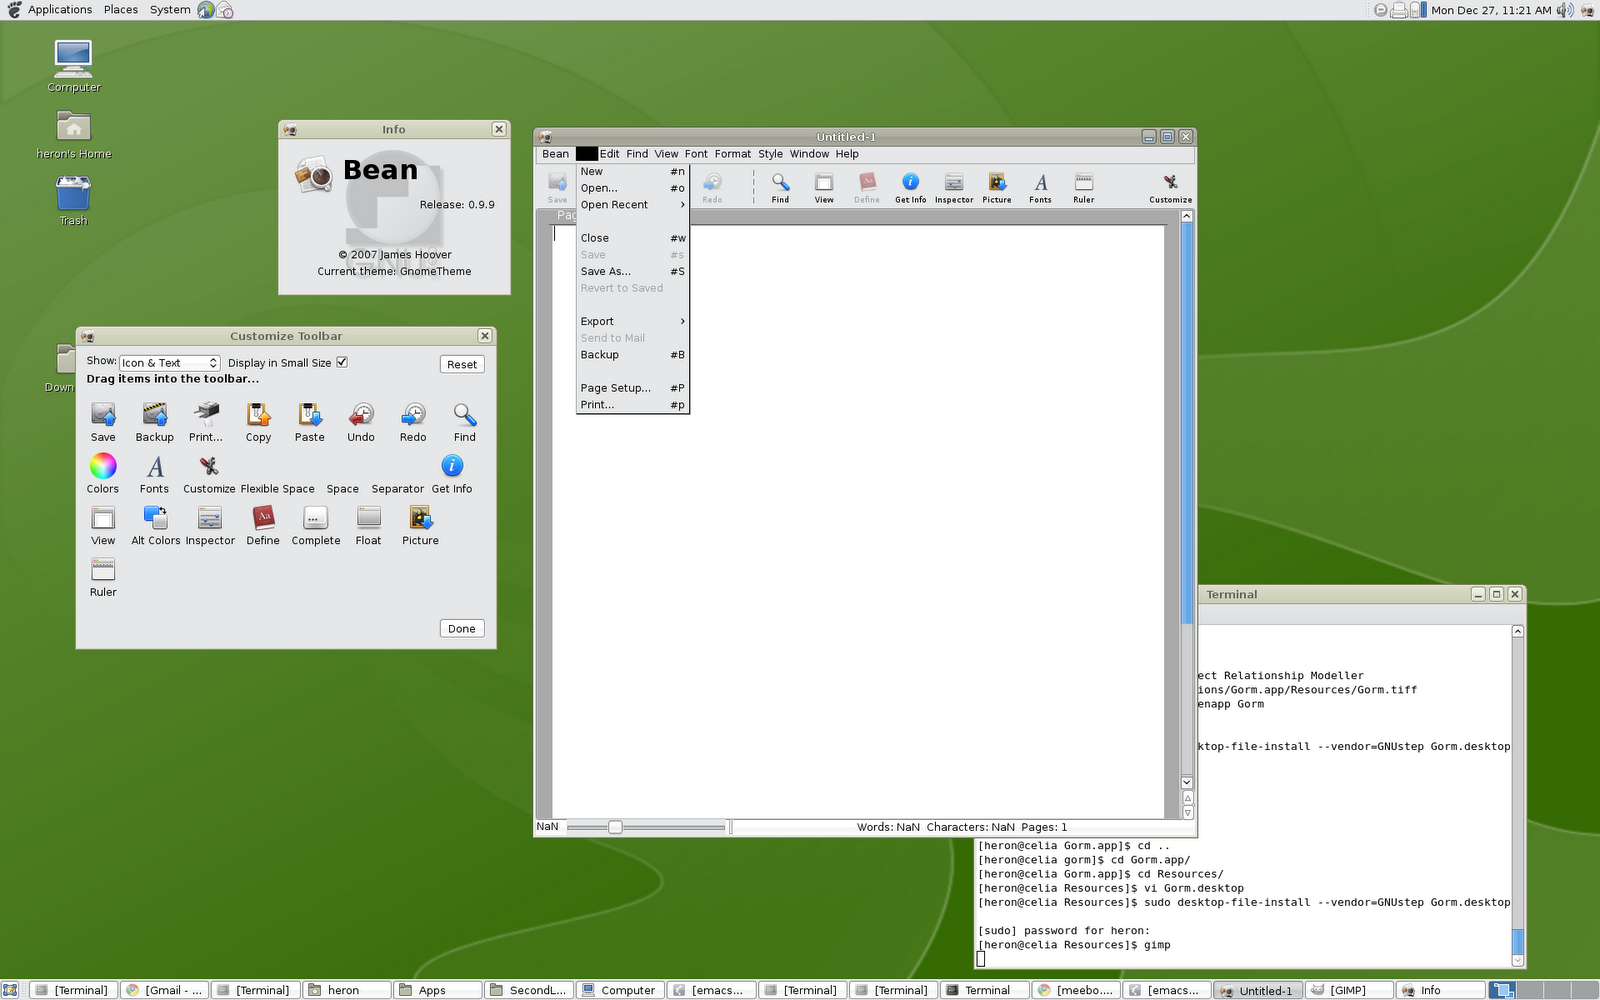The height and width of the screenshot is (1000, 1600).
Task: Click the Save icon in Customize Toolbar palette
Action: click(x=103, y=414)
